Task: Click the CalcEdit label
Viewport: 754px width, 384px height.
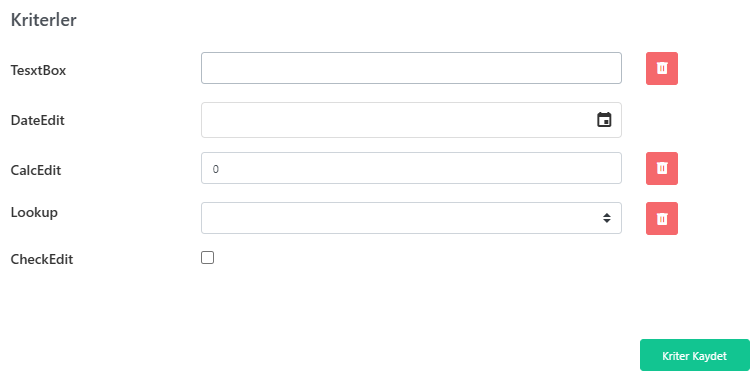Action: coord(36,170)
